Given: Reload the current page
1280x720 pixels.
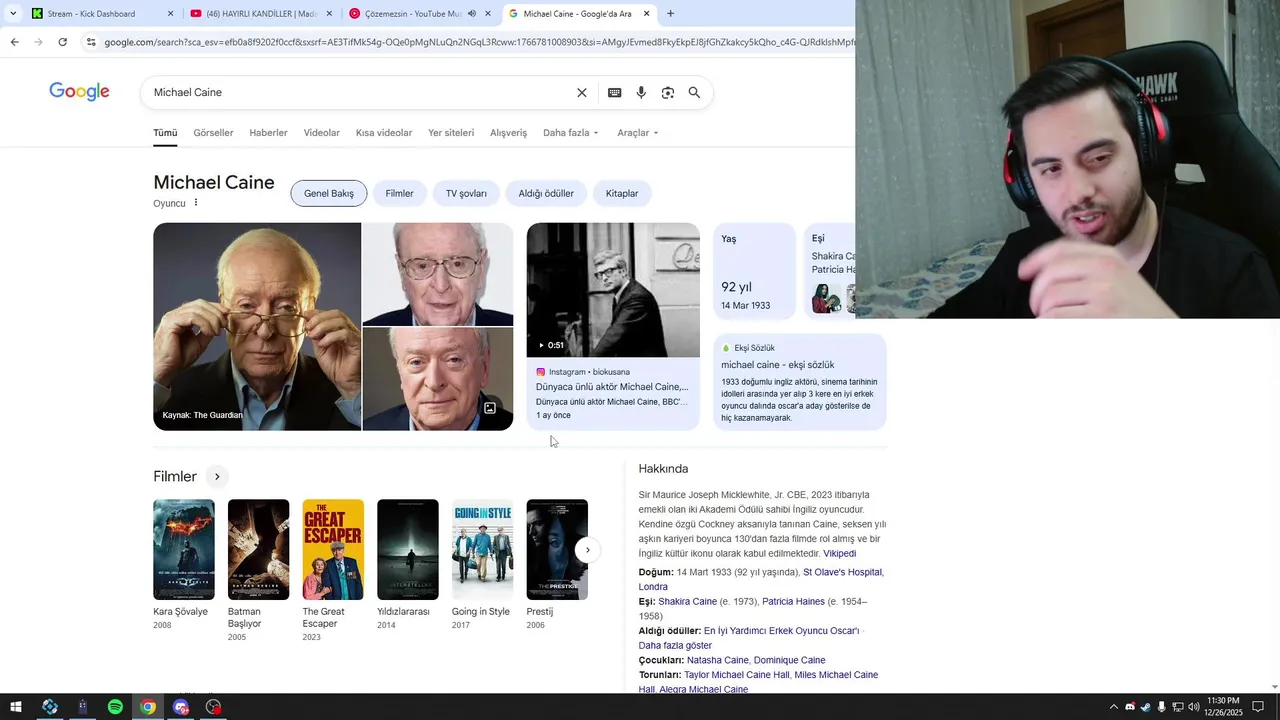Looking at the screenshot, I should (x=62, y=42).
